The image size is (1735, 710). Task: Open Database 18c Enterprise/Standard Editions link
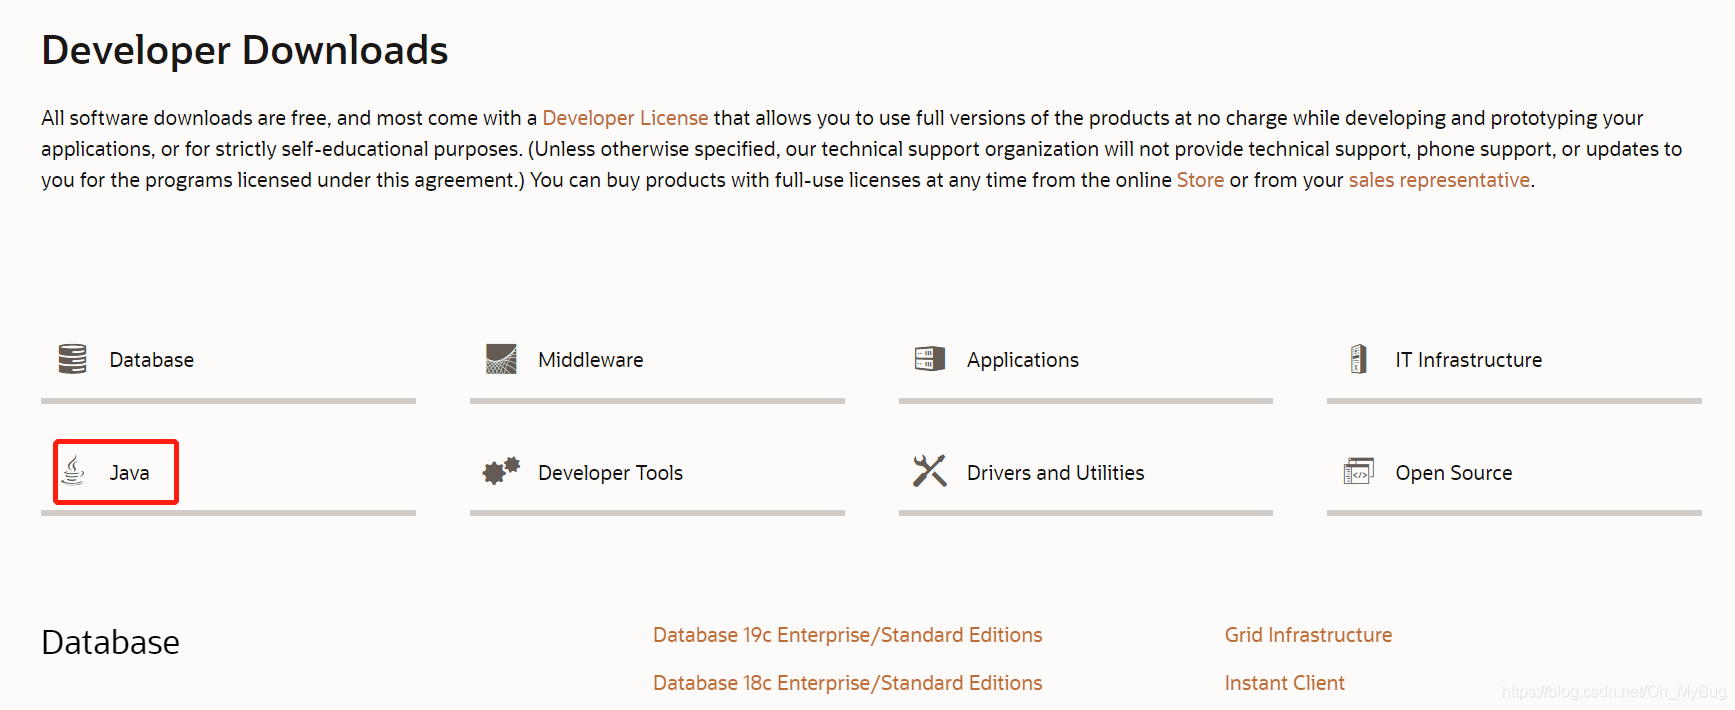847,683
